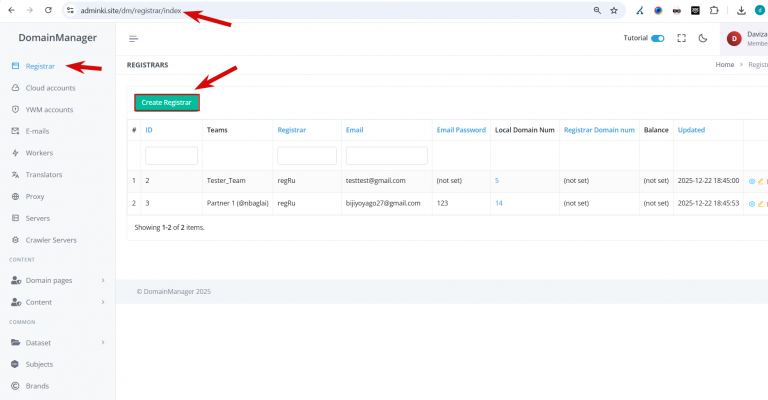768x400 pixels.
Task: Open Subjects in the sidebar
Action: pos(39,364)
